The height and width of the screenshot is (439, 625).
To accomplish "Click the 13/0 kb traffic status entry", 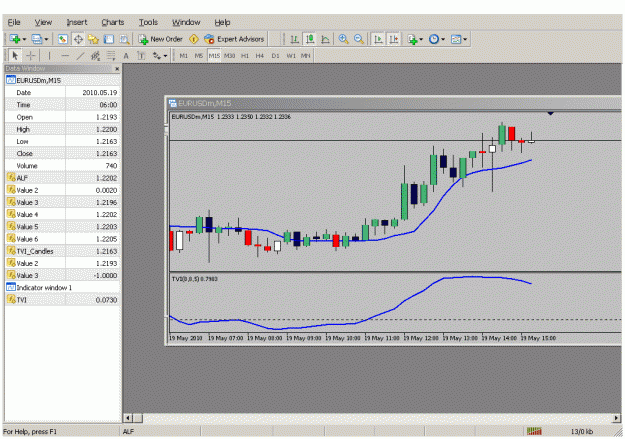I will 582,431.
